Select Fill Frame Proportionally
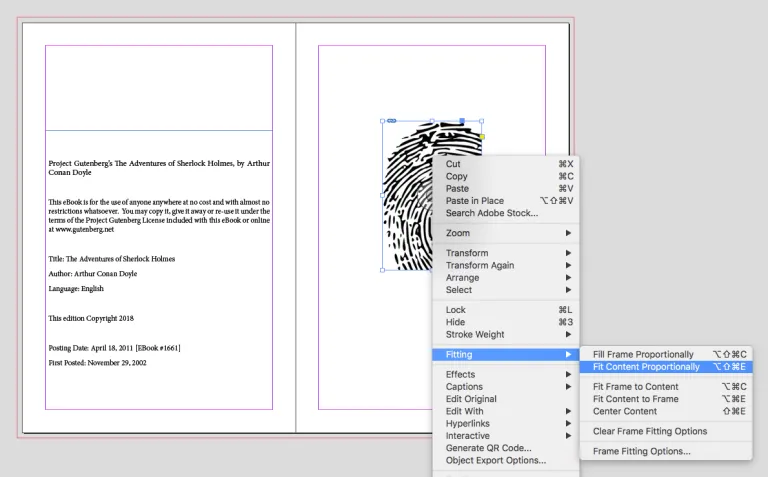This screenshot has width=768, height=477. click(x=666, y=355)
